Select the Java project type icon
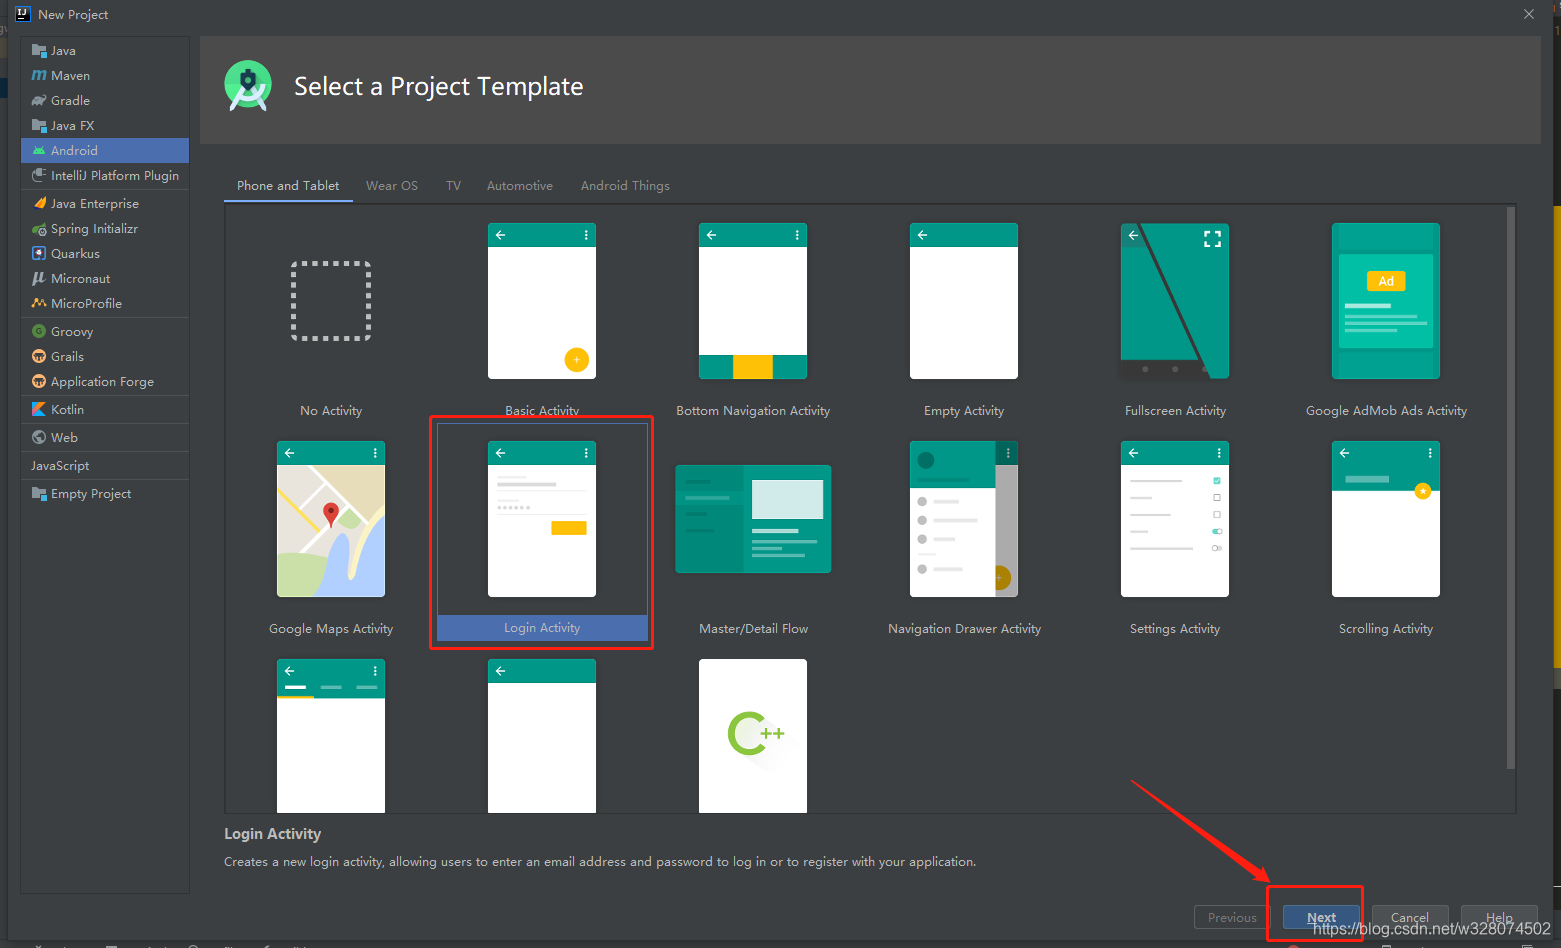This screenshot has height=948, width=1561. point(39,51)
